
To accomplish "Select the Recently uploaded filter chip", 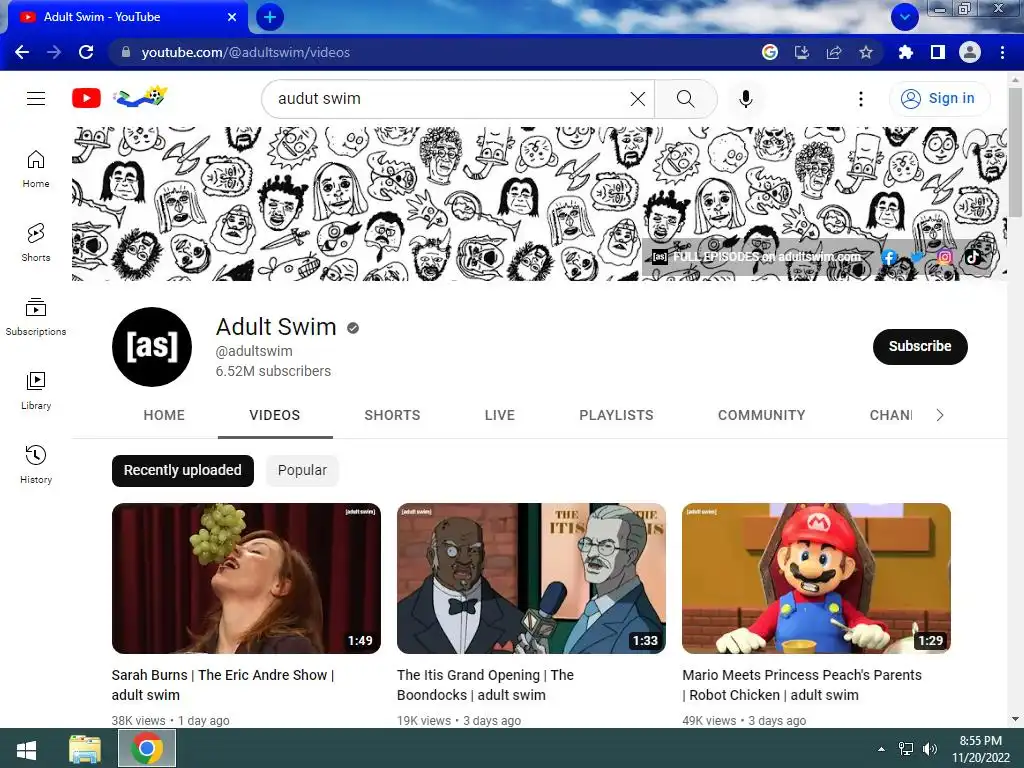I will 183,470.
